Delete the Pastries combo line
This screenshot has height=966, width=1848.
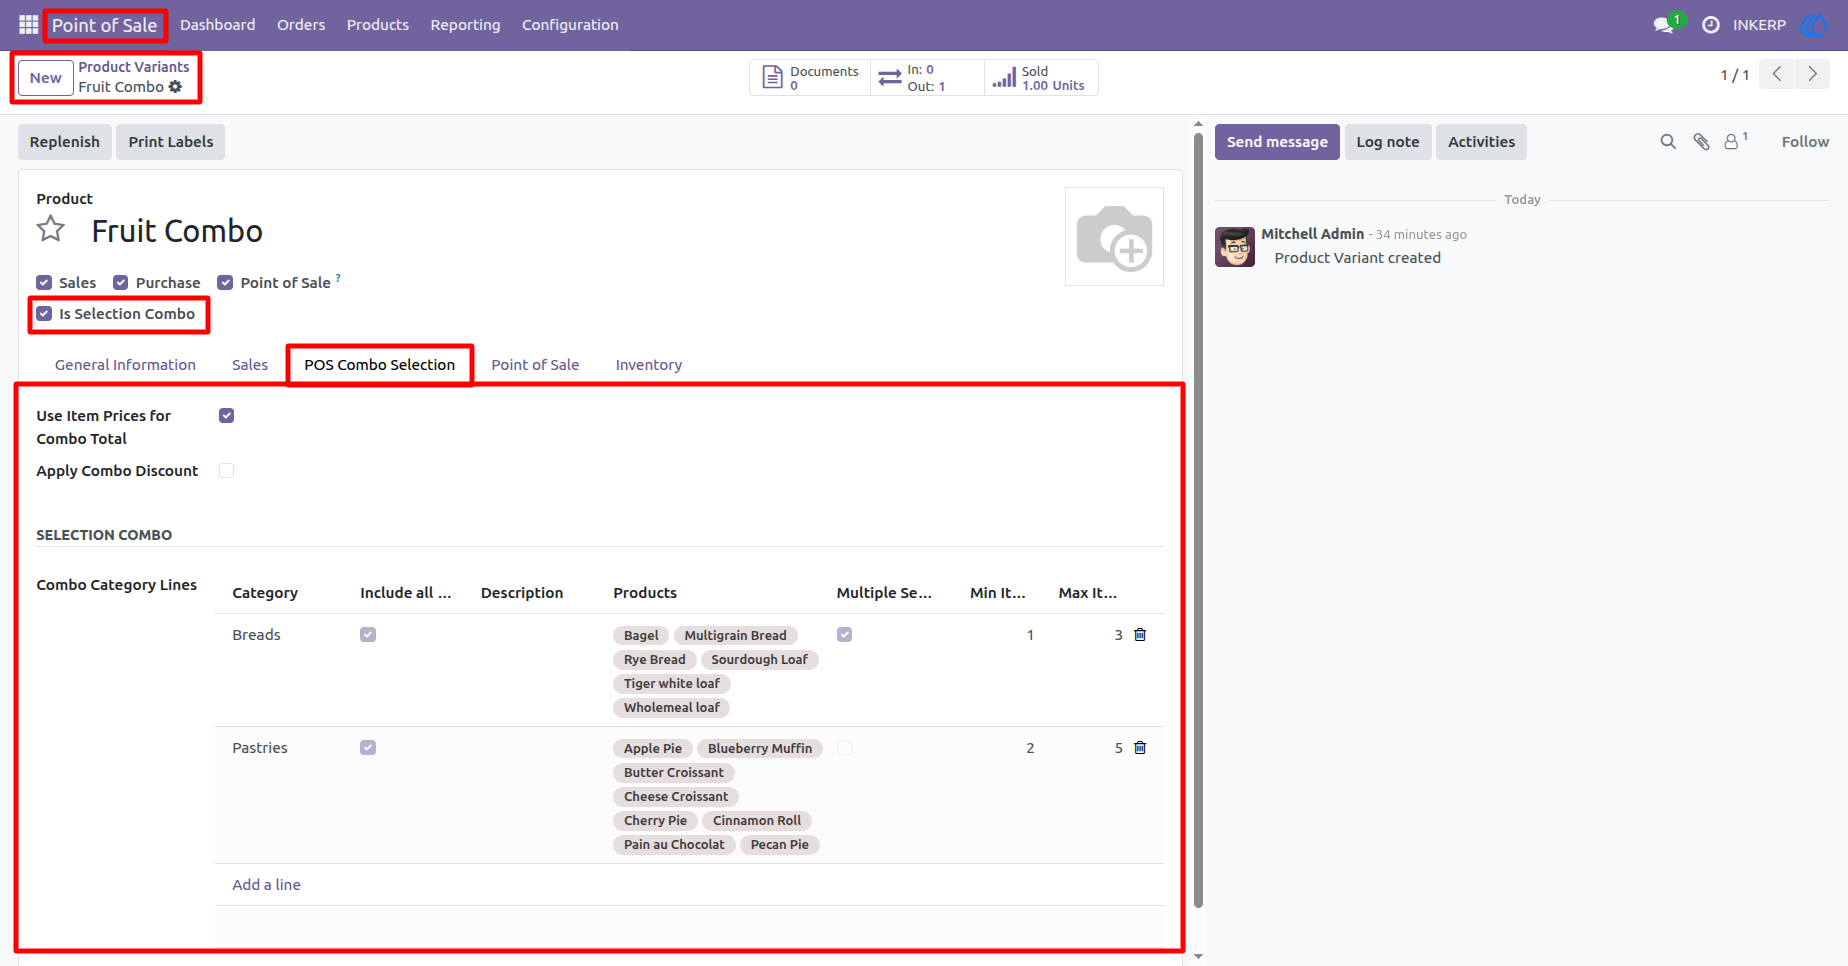point(1140,748)
